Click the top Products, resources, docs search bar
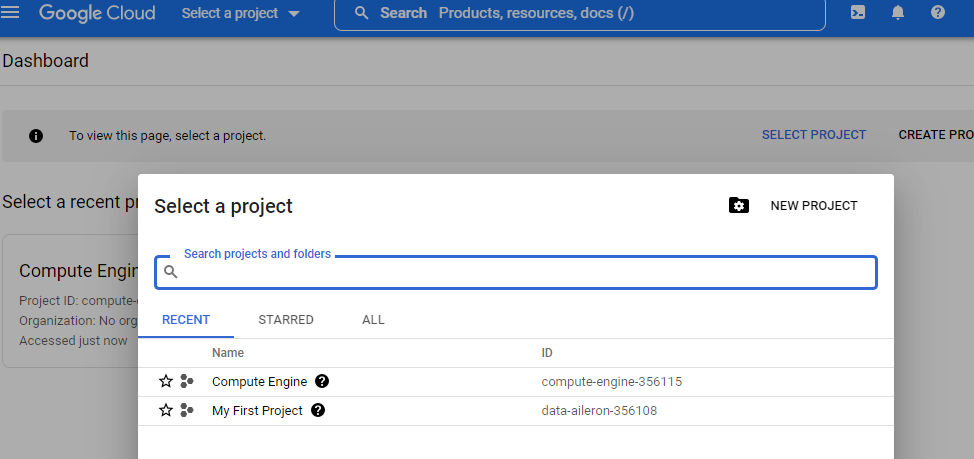Screen dimensions: 974x459 click(x=580, y=13)
